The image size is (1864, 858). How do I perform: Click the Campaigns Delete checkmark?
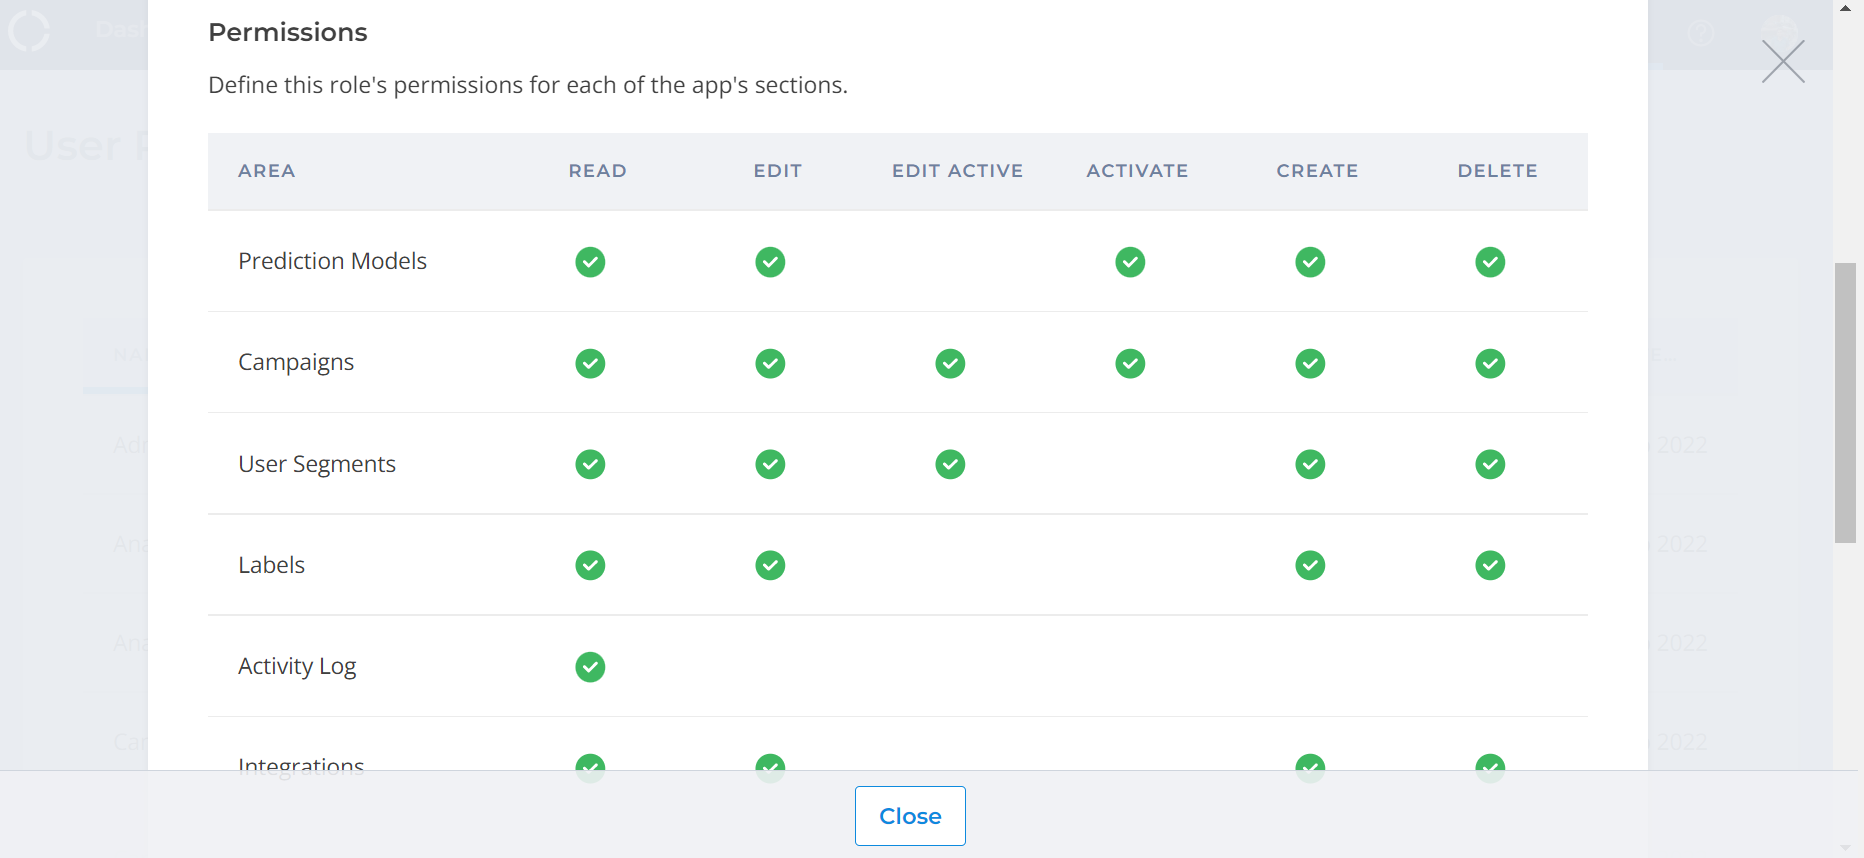(1490, 363)
